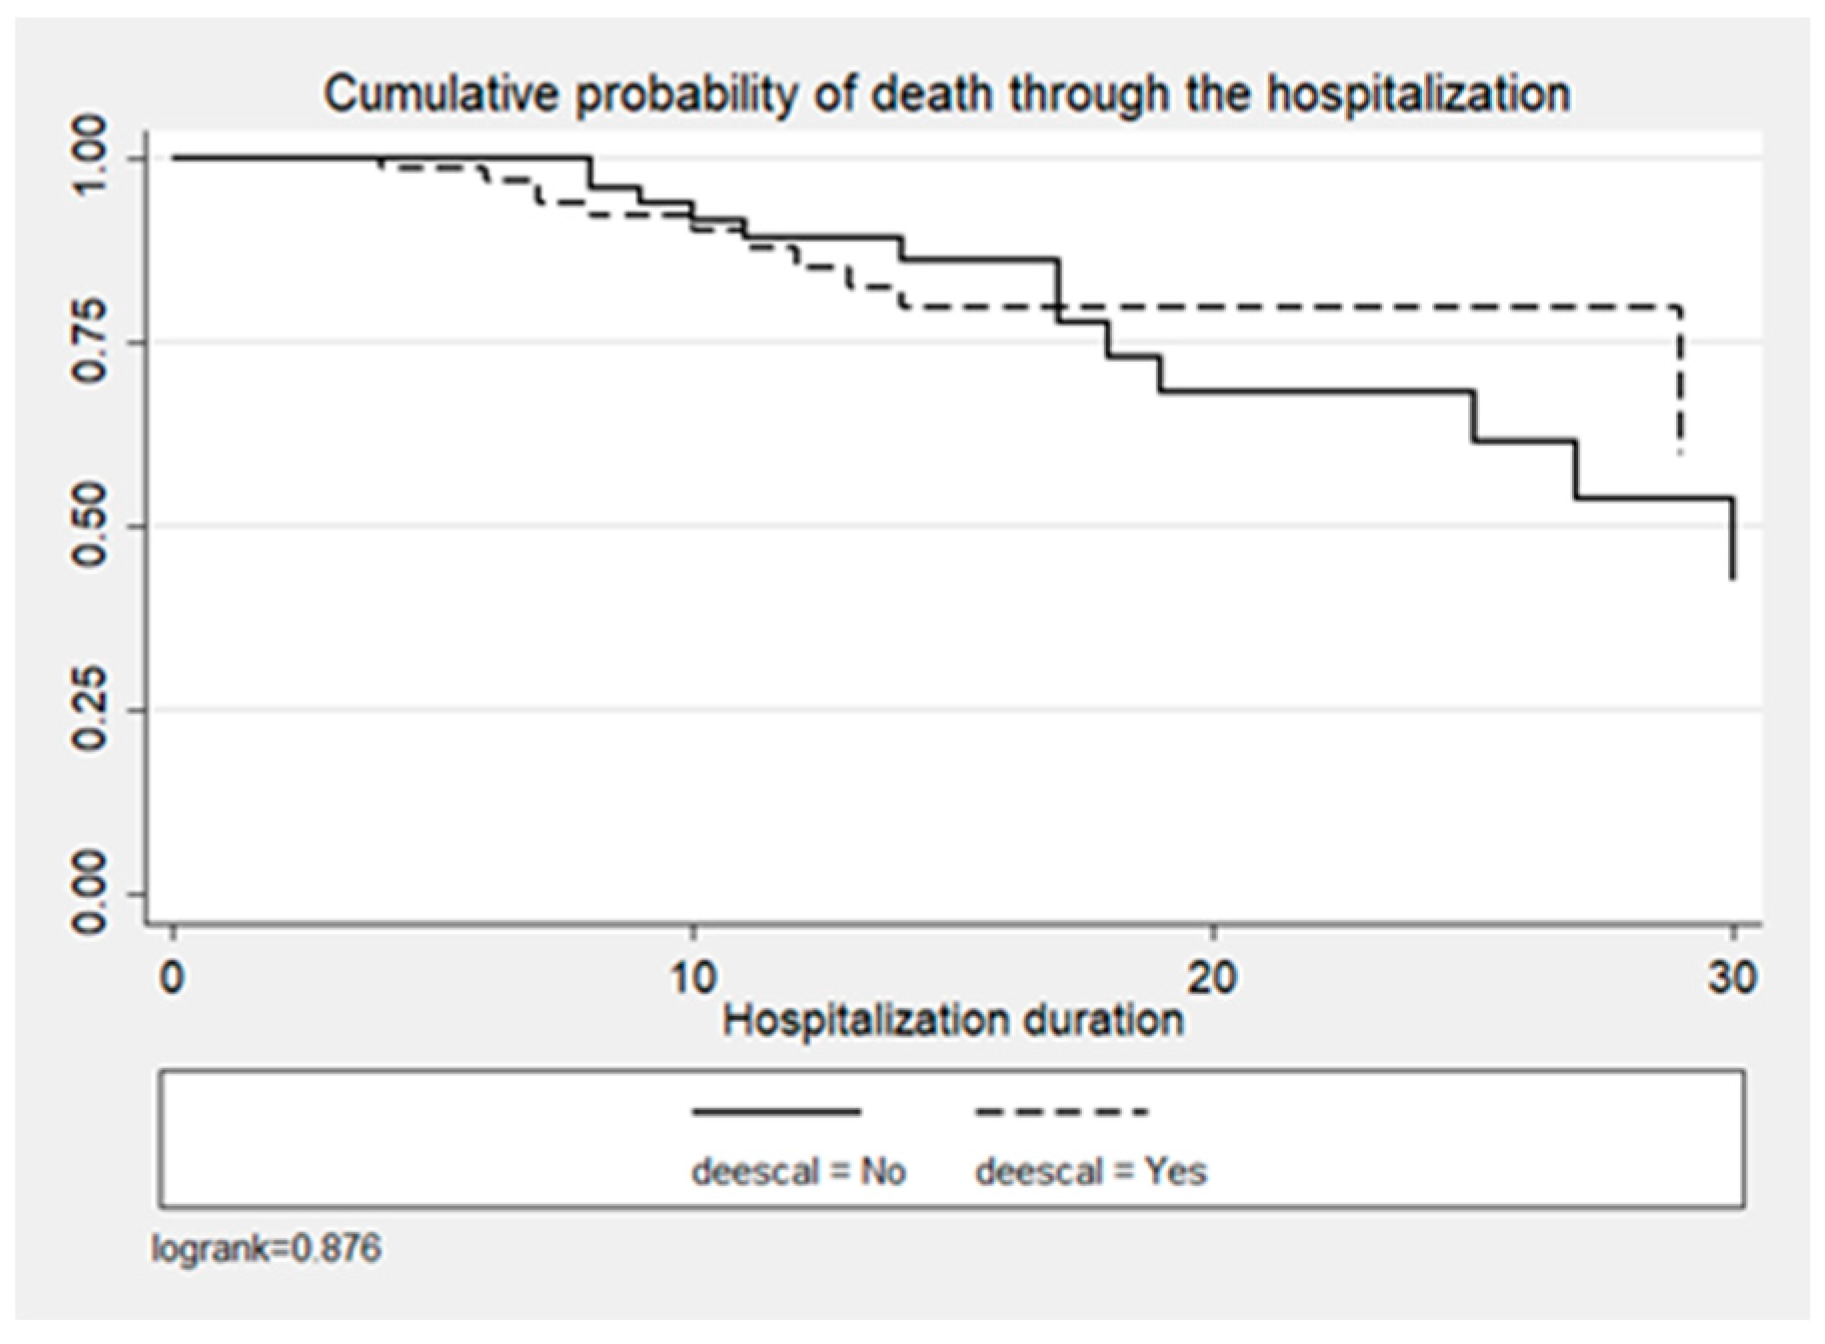Click the Hospitalization duration axis title
The image size is (1825, 1344).
tap(952, 1021)
